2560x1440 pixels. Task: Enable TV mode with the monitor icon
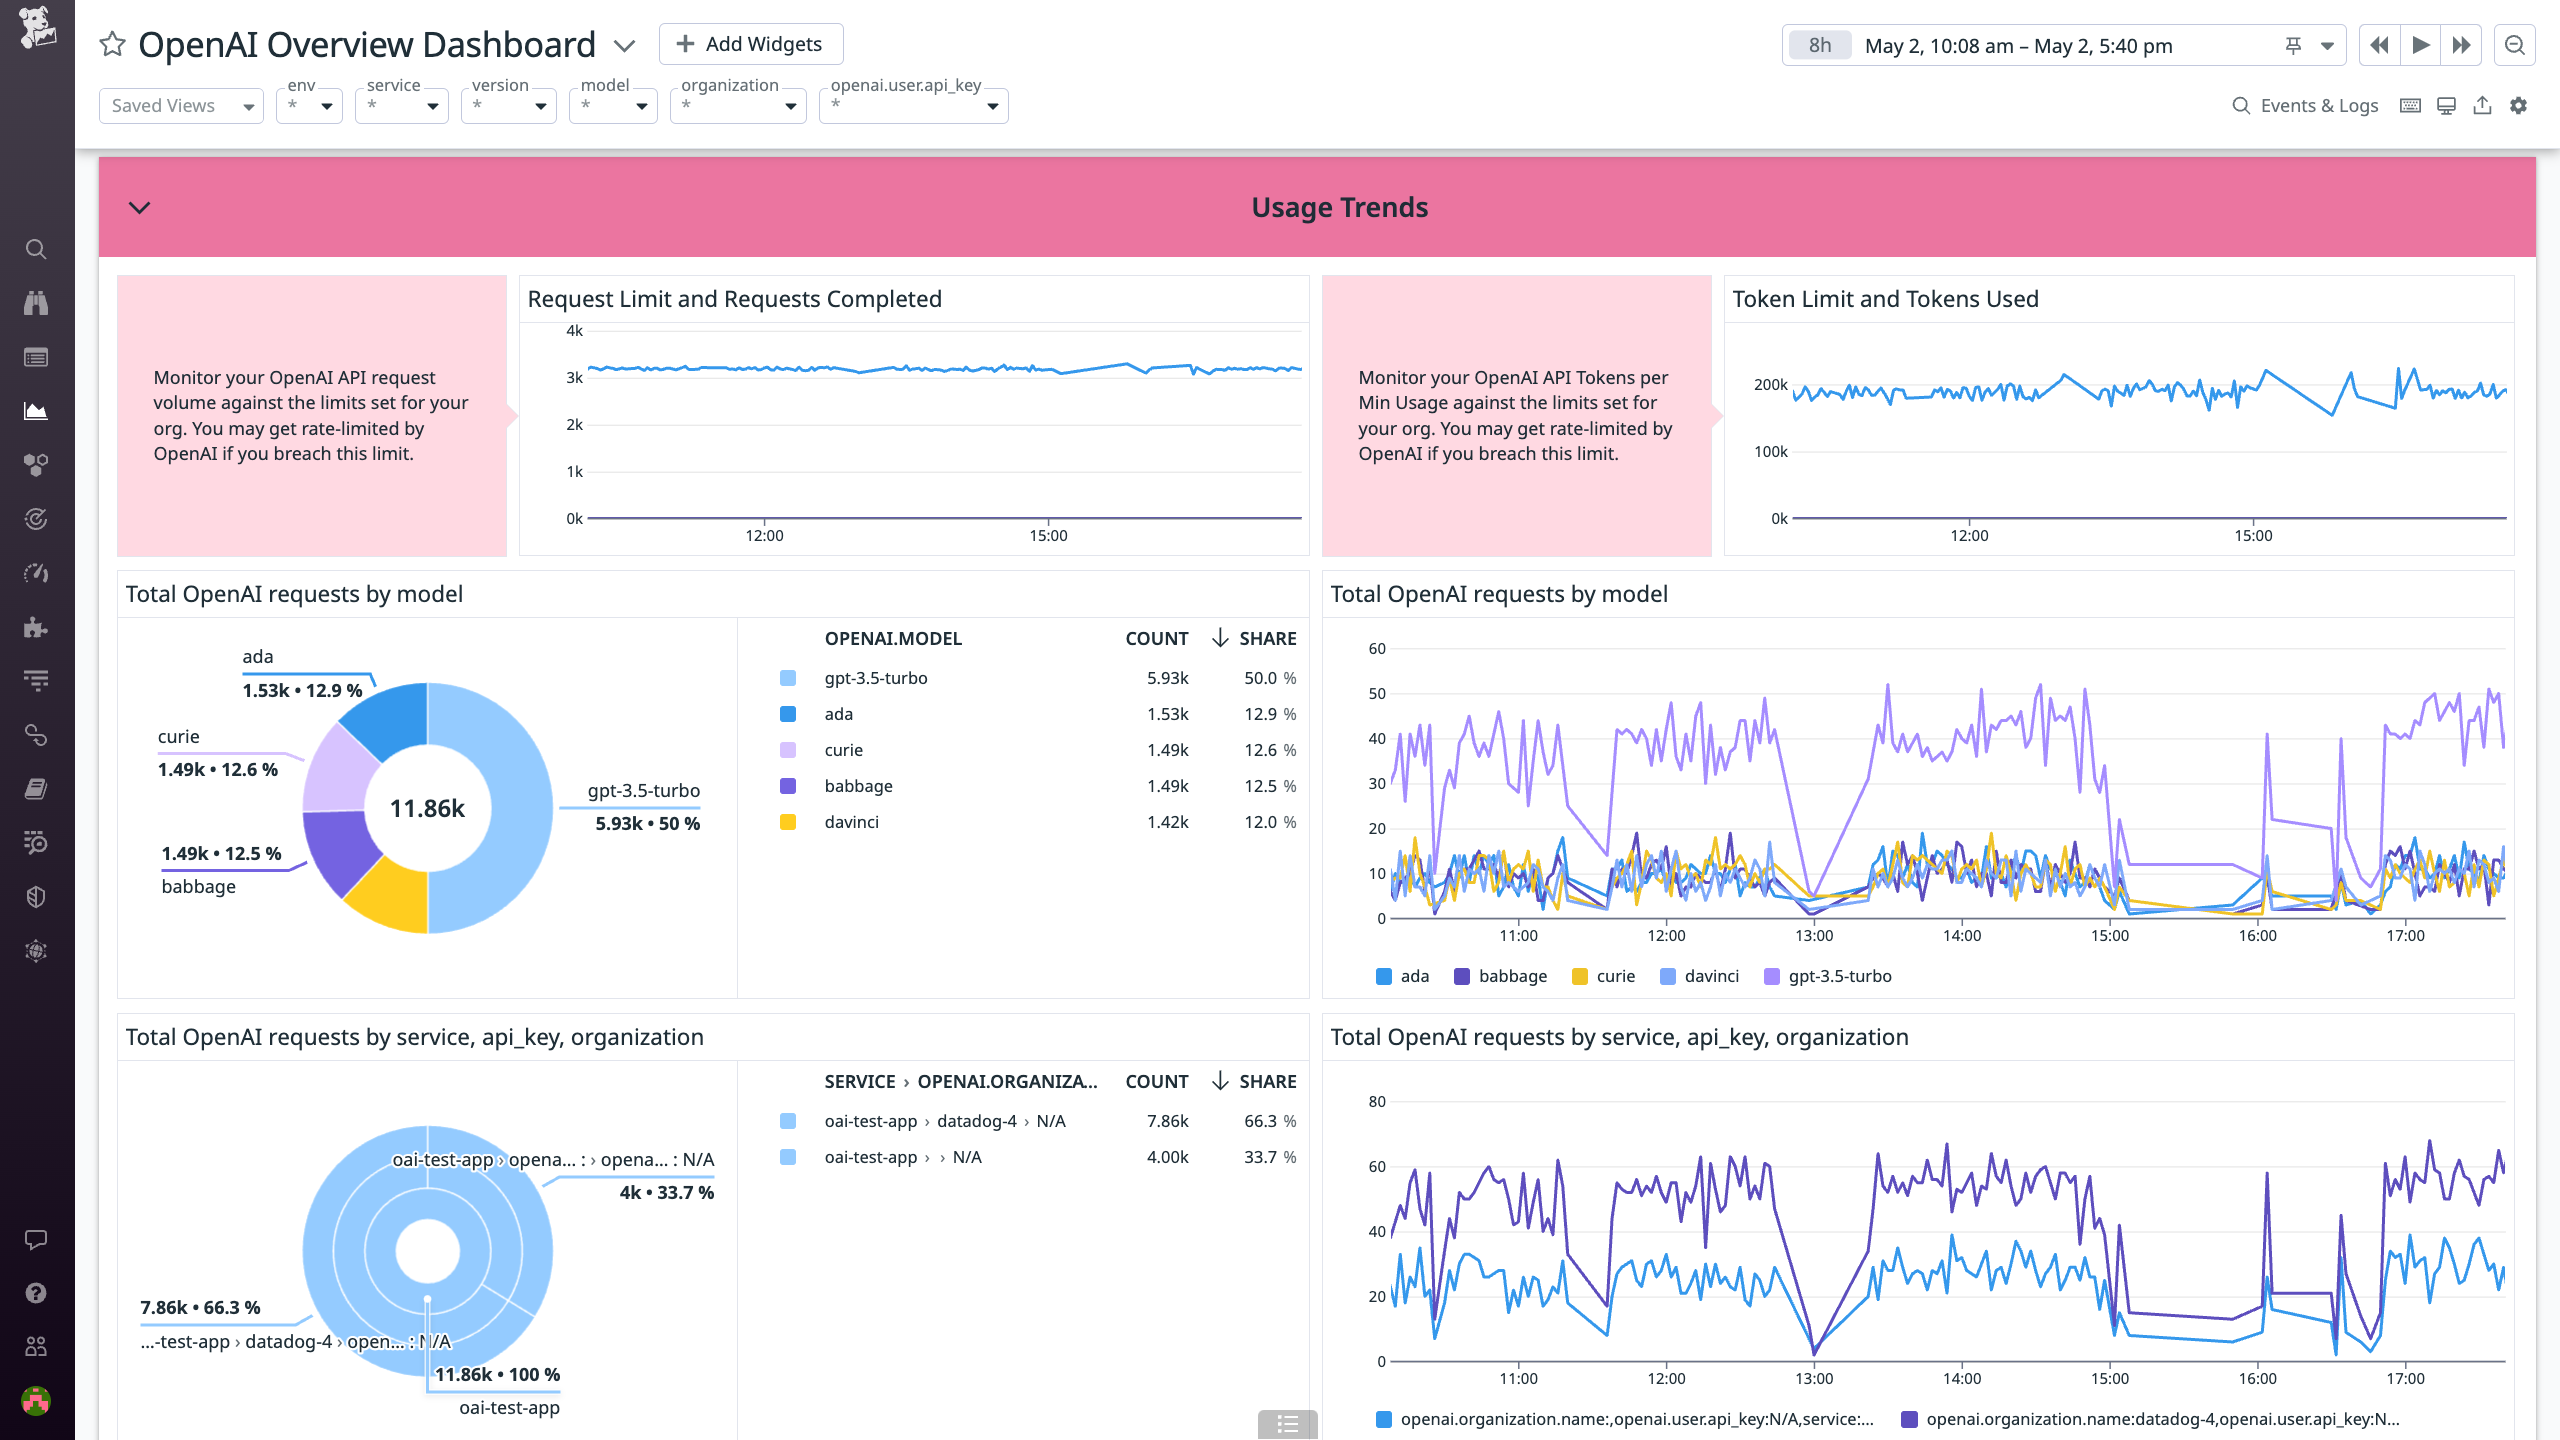[x=2446, y=105]
